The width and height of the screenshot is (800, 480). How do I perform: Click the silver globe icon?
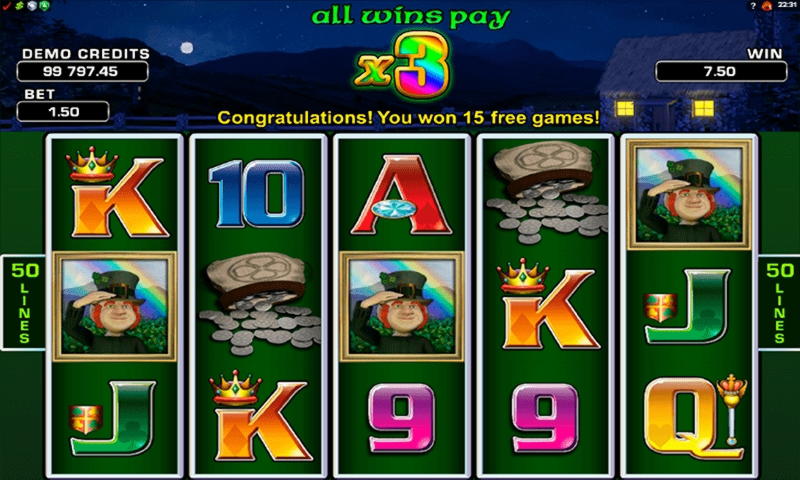[x=32, y=6]
